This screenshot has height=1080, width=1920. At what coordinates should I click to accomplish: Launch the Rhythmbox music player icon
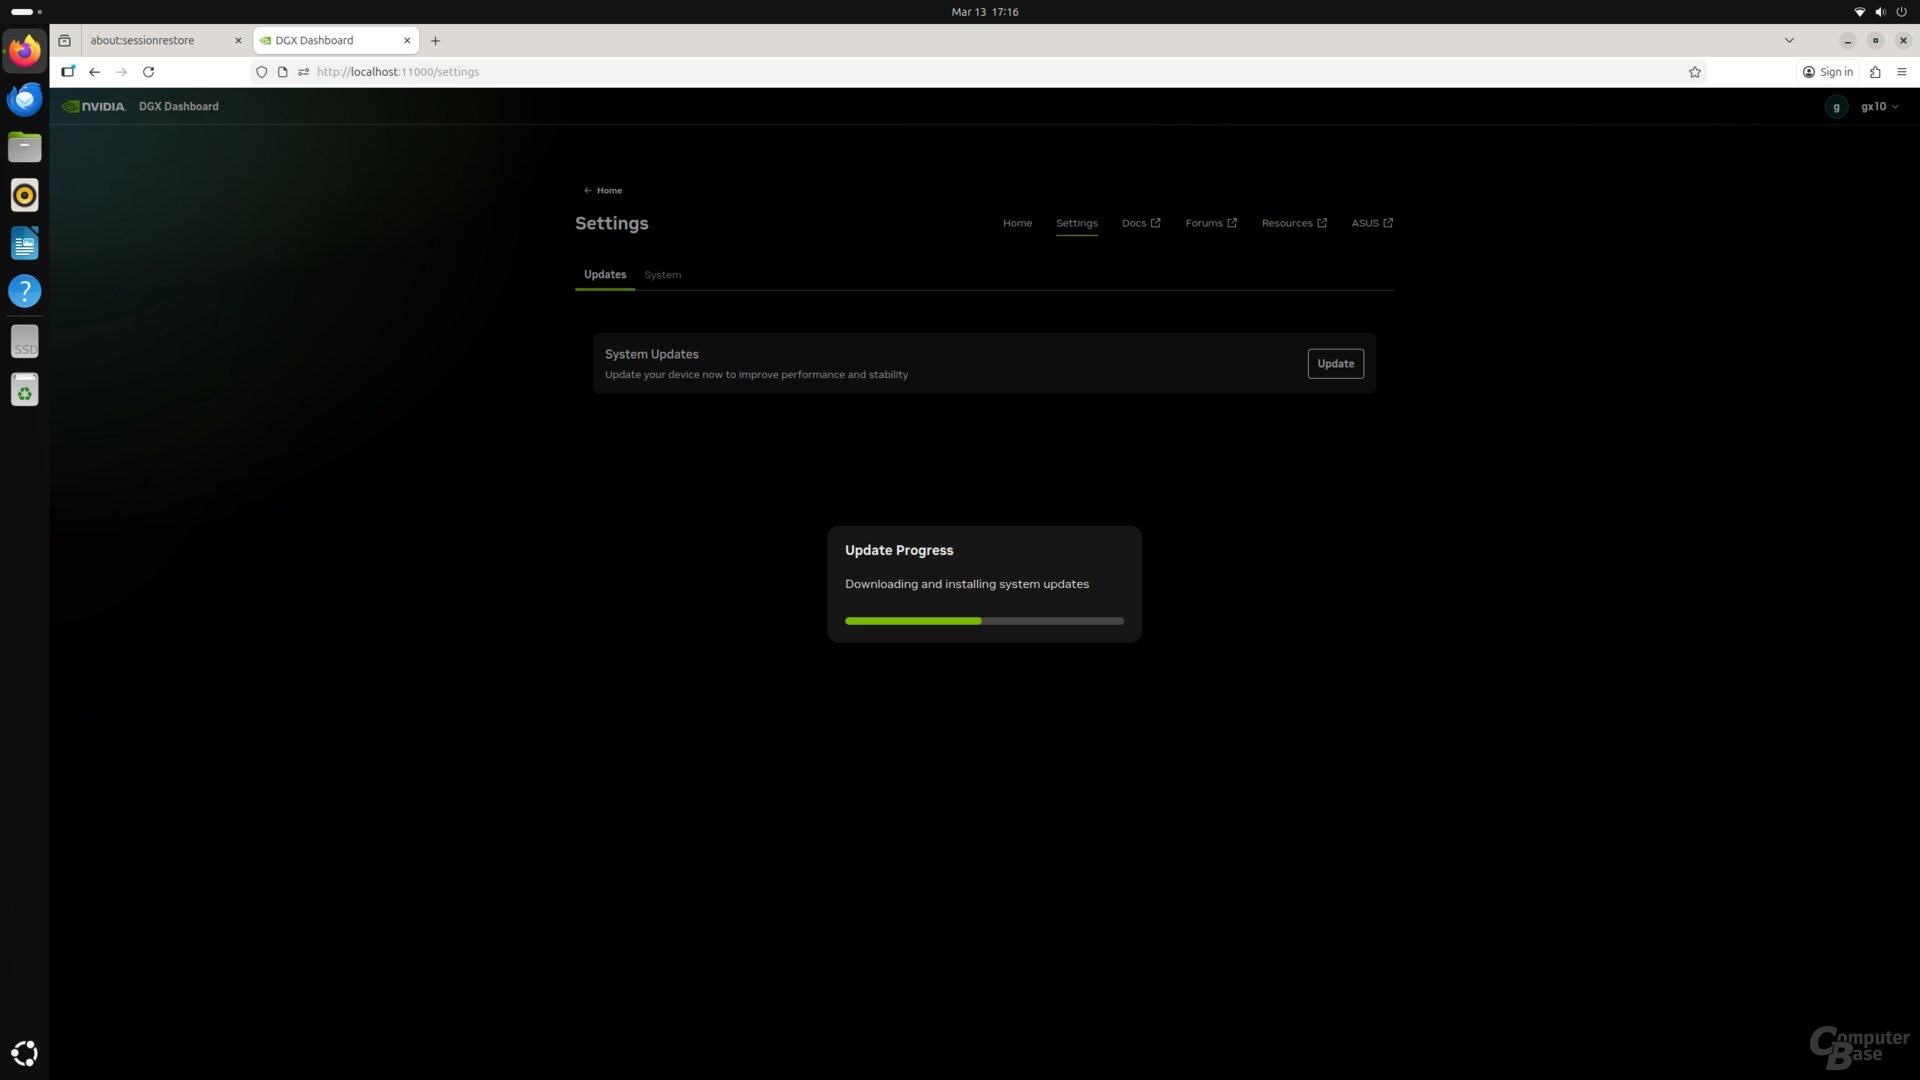tap(25, 195)
